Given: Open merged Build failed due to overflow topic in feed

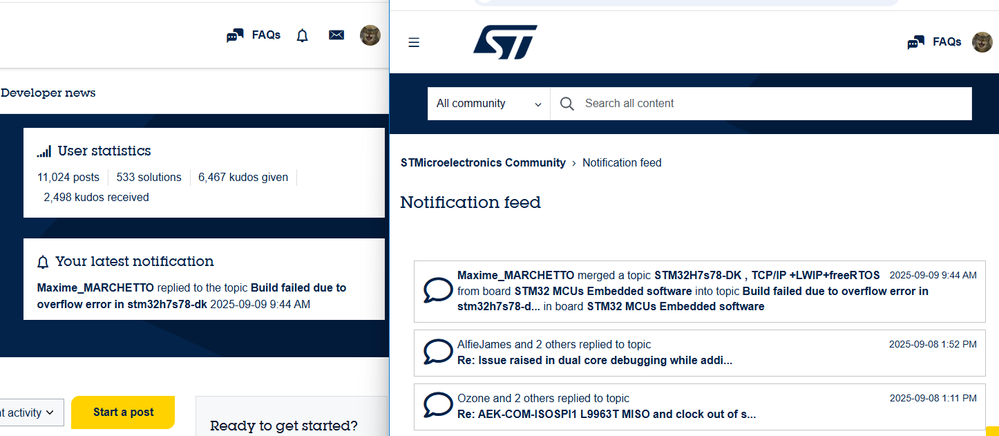Looking at the screenshot, I should [693, 299].
